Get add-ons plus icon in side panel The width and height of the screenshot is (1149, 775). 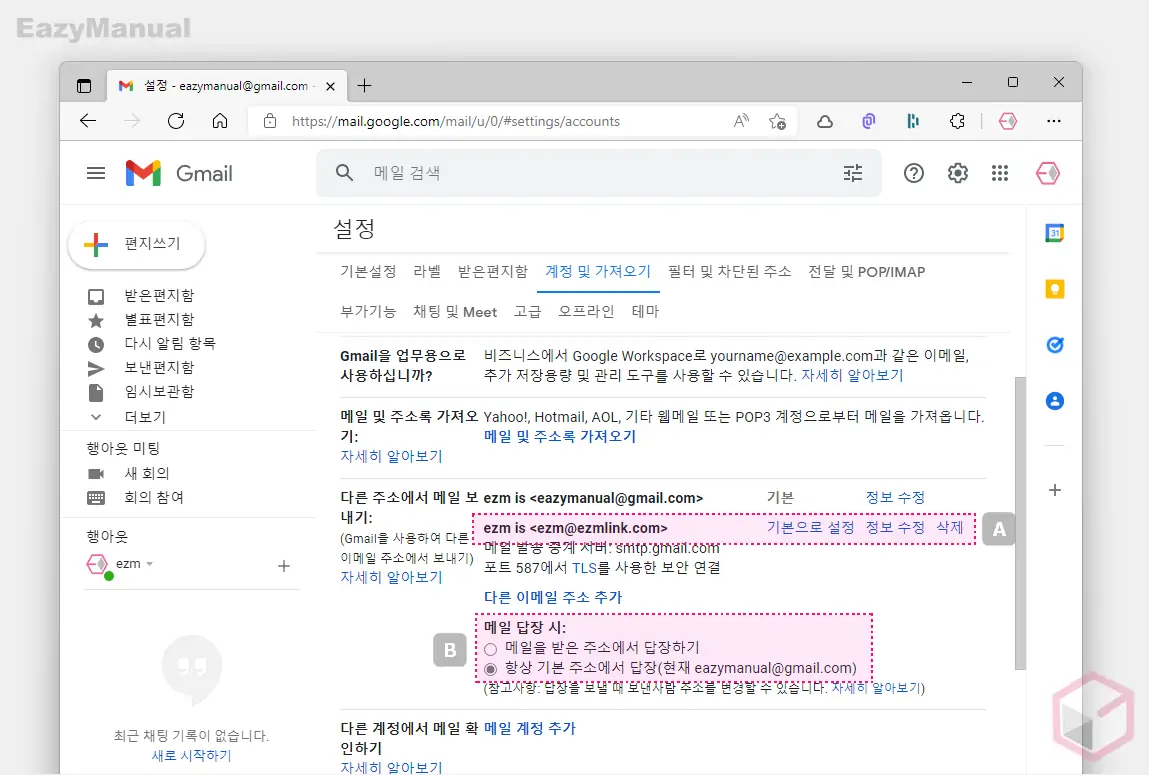pos(1054,490)
